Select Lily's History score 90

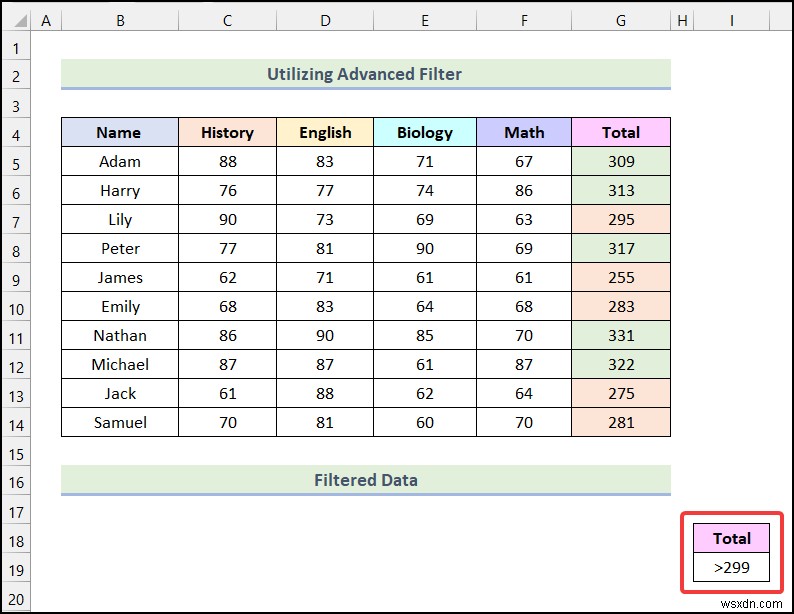point(227,219)
